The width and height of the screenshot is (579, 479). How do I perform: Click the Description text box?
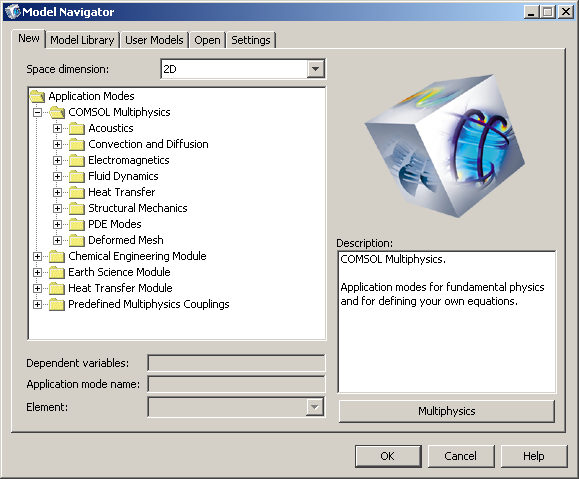click(447, 322)
